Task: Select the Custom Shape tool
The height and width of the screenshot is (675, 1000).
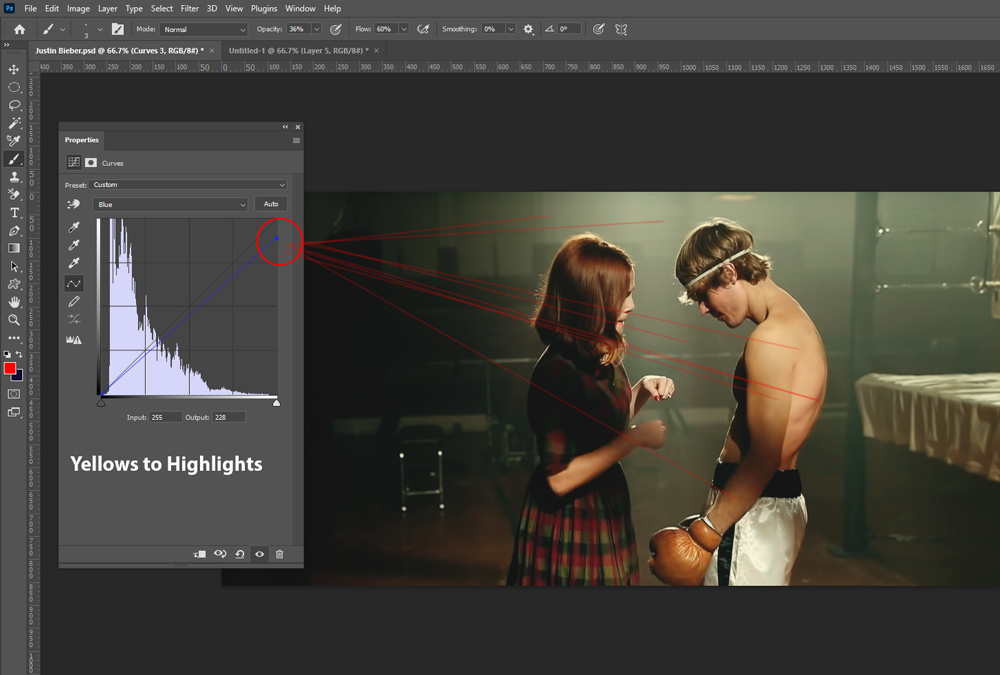Action: click(x=14, y=284)
